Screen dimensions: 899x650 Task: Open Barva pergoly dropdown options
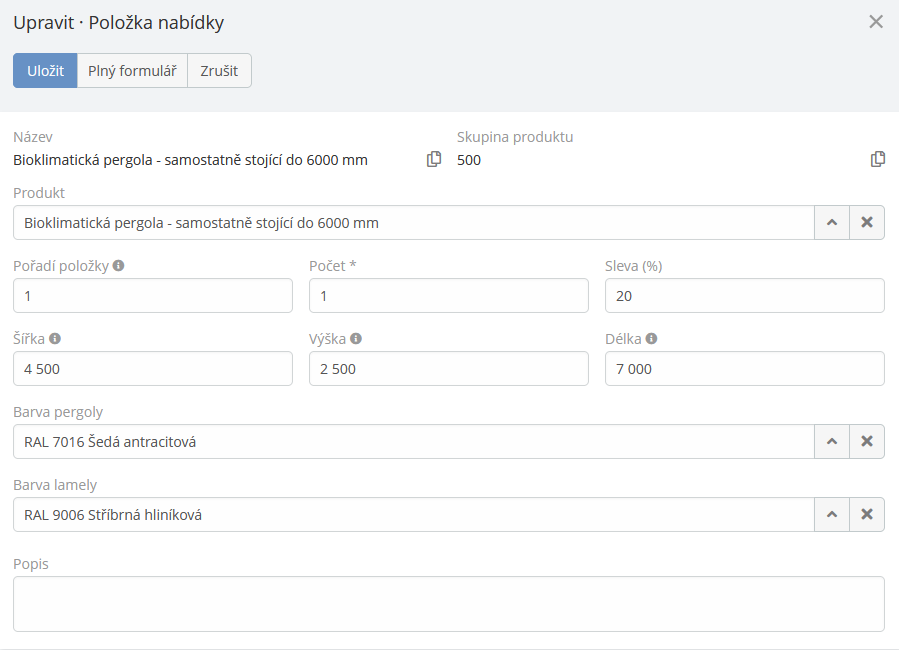pyautogui.click(x=832, y=441)
